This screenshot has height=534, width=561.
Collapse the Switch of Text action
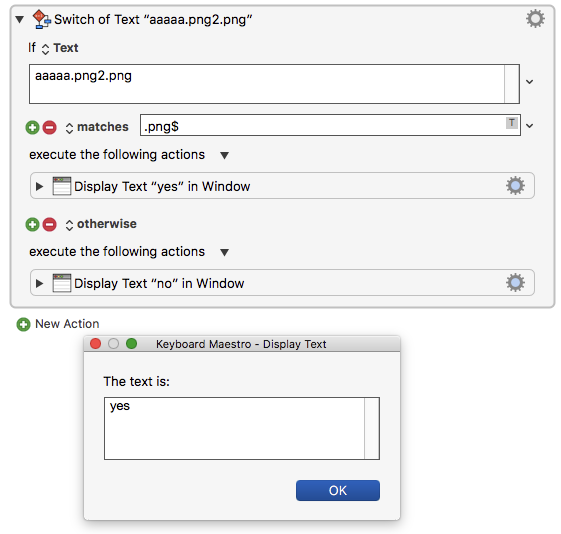(20, 19)
